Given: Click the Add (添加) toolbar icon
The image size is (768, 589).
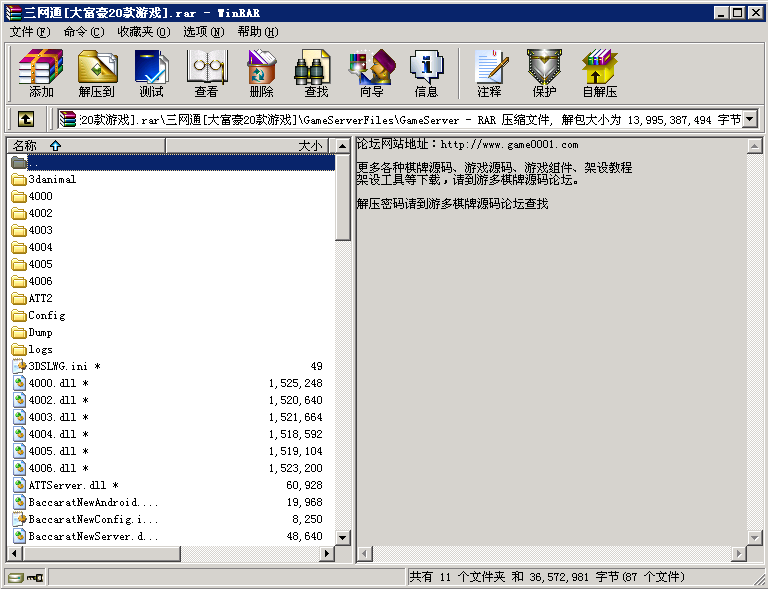Looking at the screenshot, I should pos(41,73).
